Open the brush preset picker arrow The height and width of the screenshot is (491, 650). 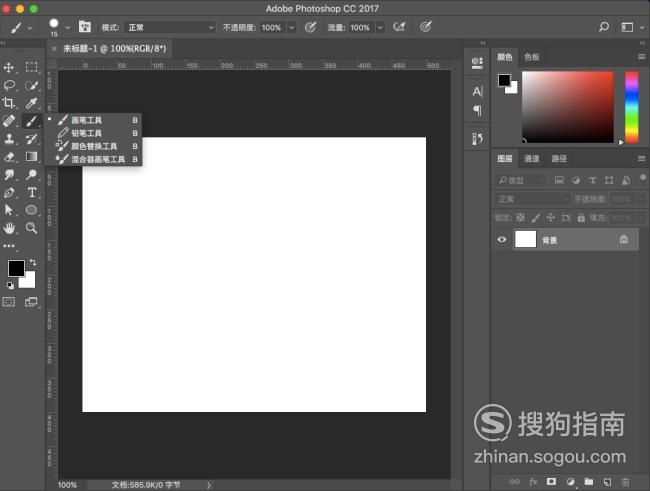tap(67, 28)
